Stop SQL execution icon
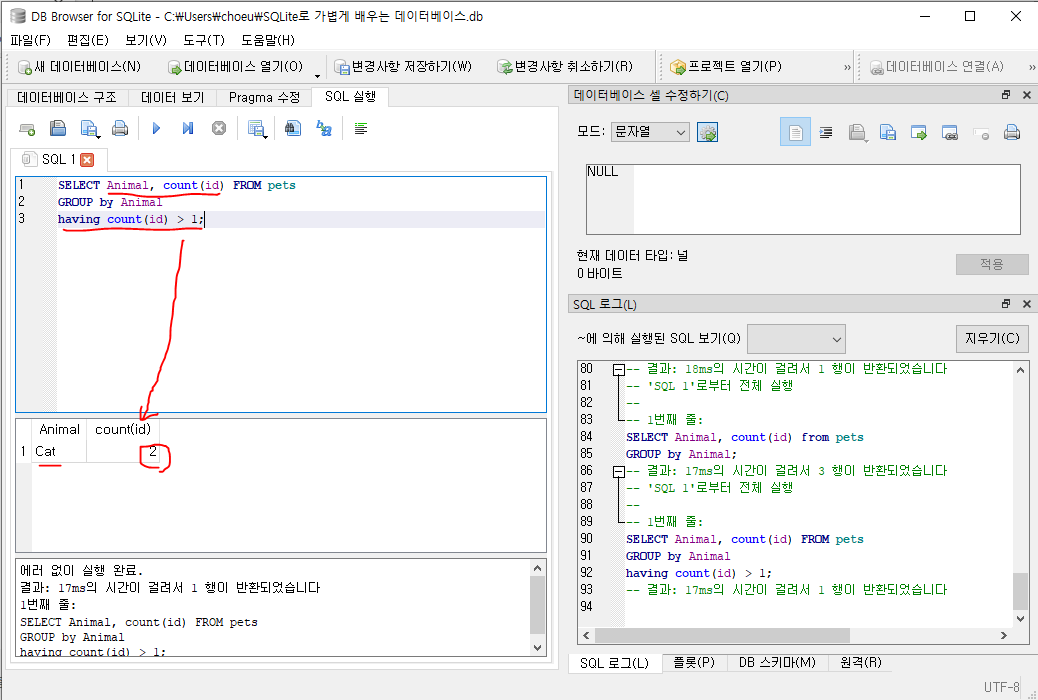The image size is (1038, 700). [x=219, y=128]
